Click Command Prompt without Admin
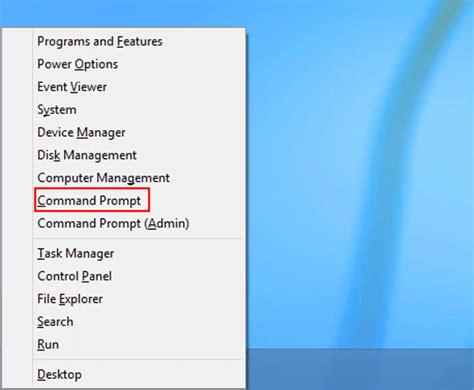This screenshot has height=390, width=474. pyautogui.click(x=89, y=201)
